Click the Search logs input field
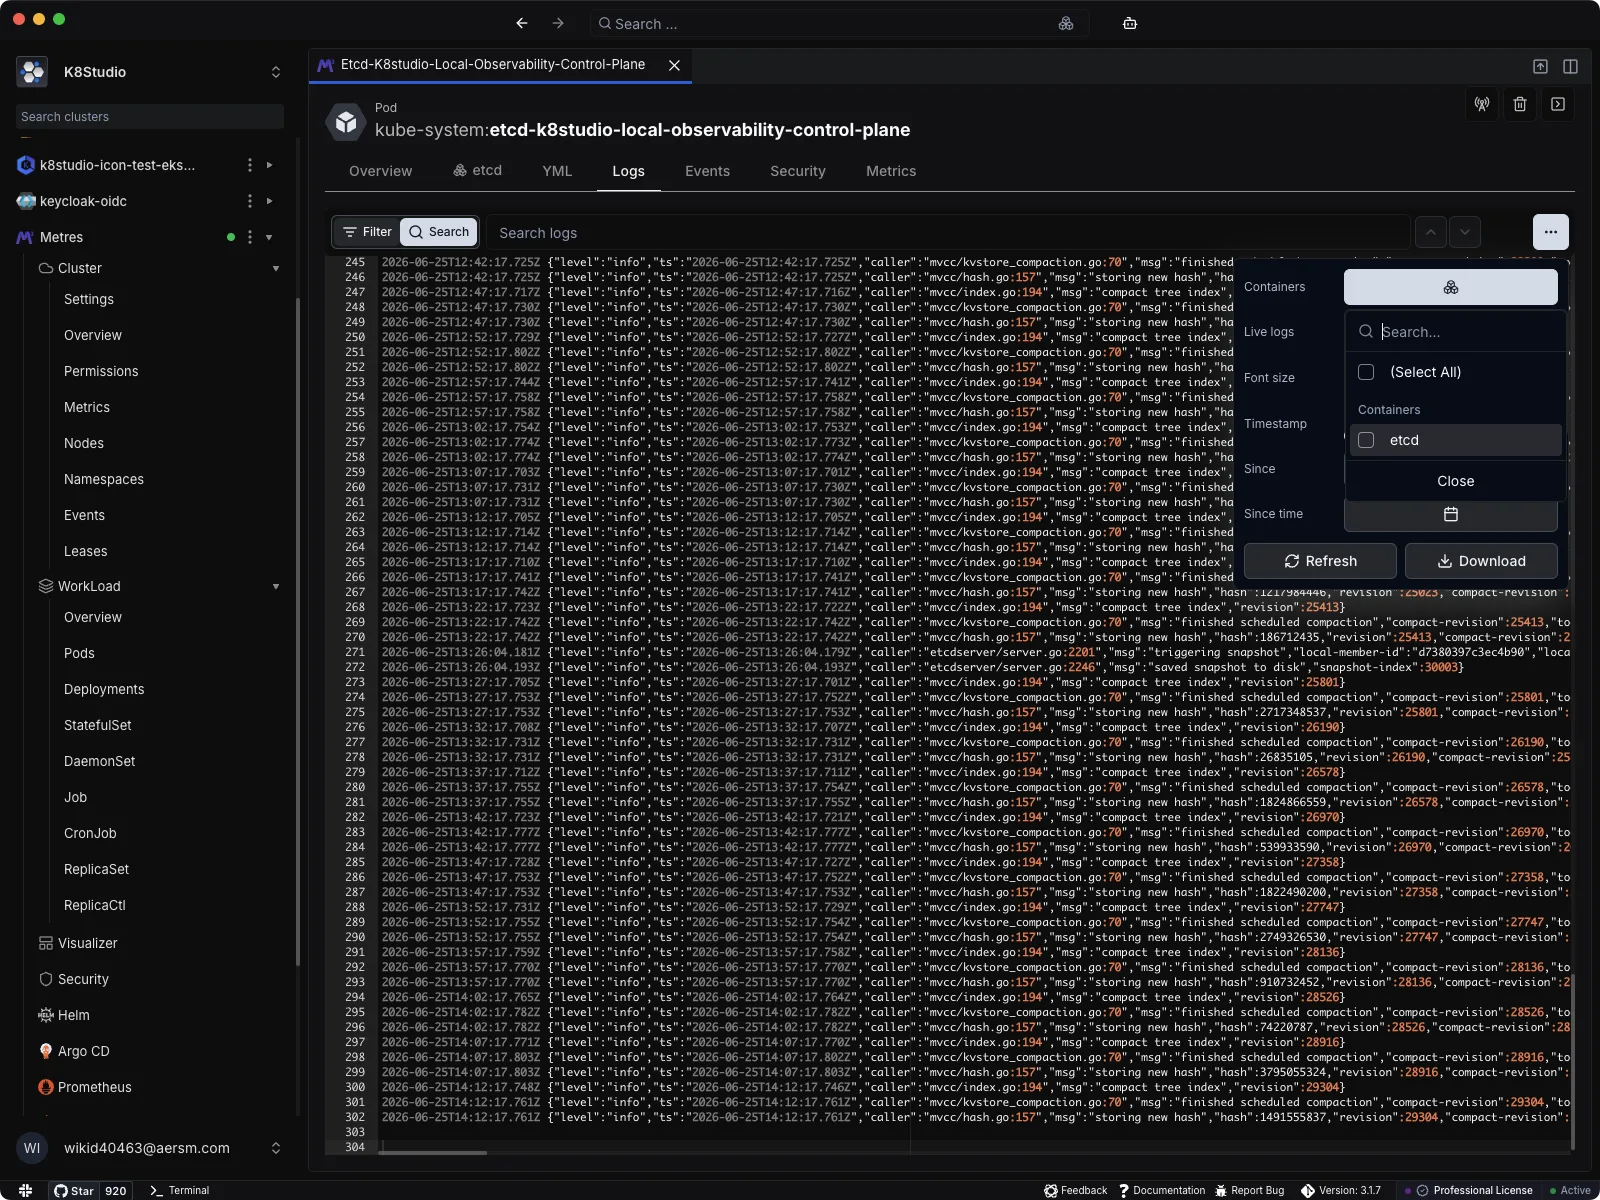 click(x=948, y=232)
